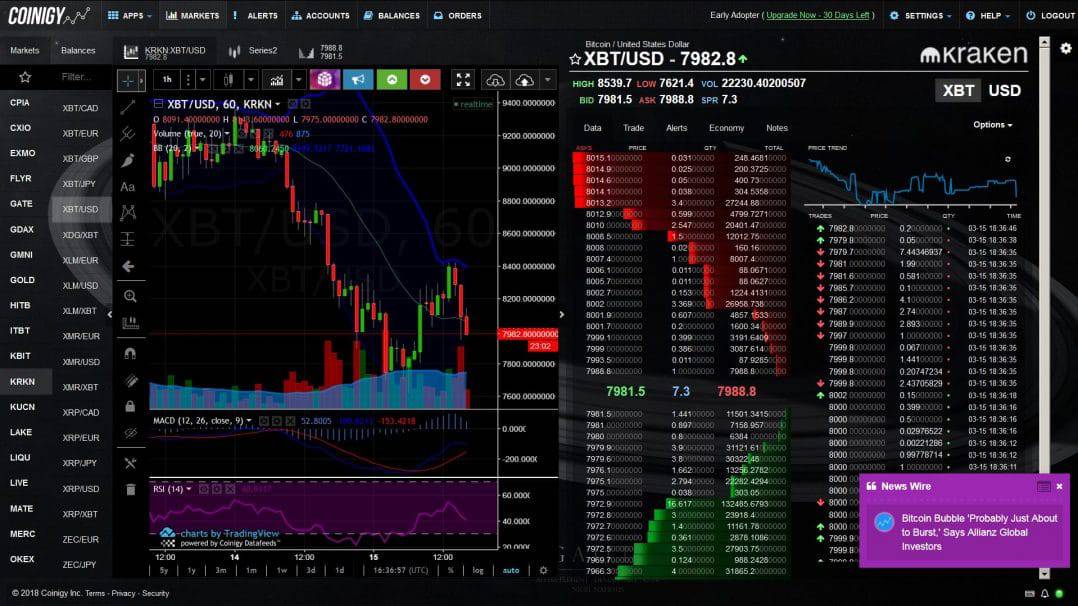
Task: Click the candlestick chart style icon
Action: [228, 80]
